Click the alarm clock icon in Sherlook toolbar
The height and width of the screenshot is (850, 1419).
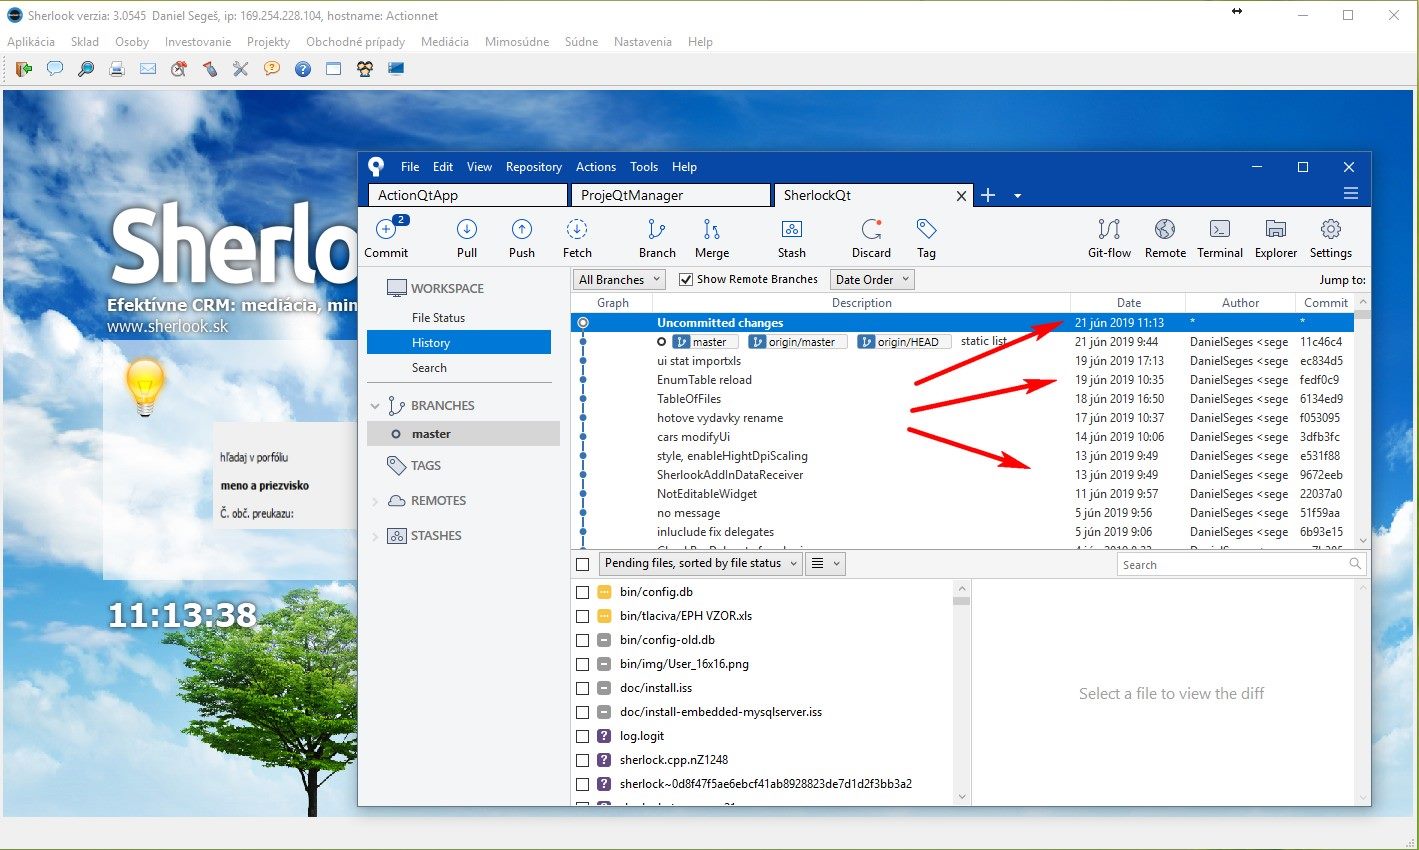179,69
